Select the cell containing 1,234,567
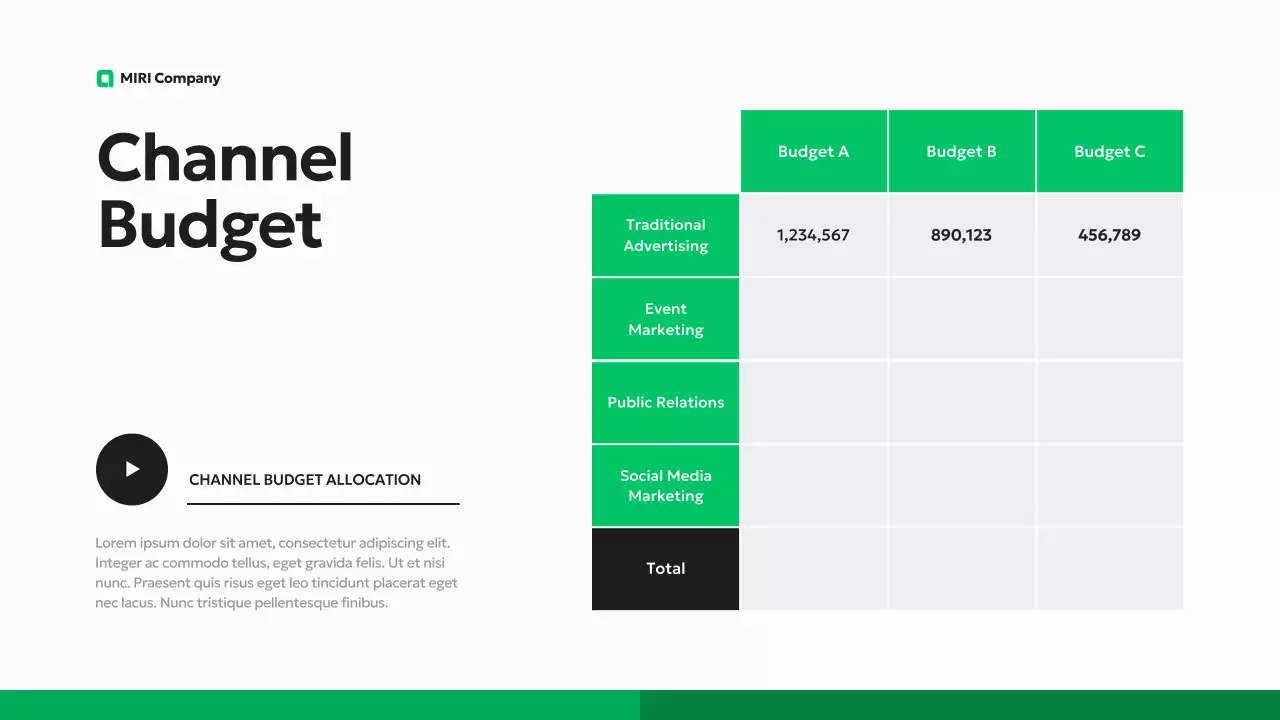The image size is (1280, 720). click(813, 235)
